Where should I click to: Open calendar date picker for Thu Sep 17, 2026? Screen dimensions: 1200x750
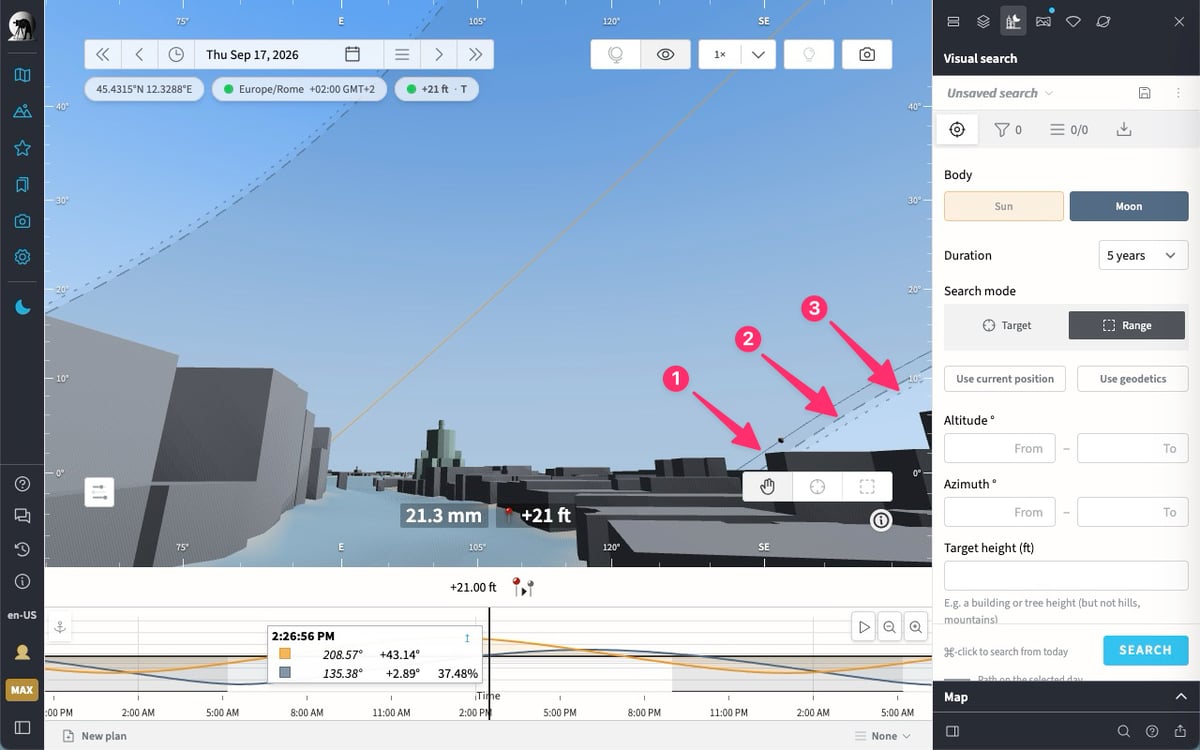(352, 55)
